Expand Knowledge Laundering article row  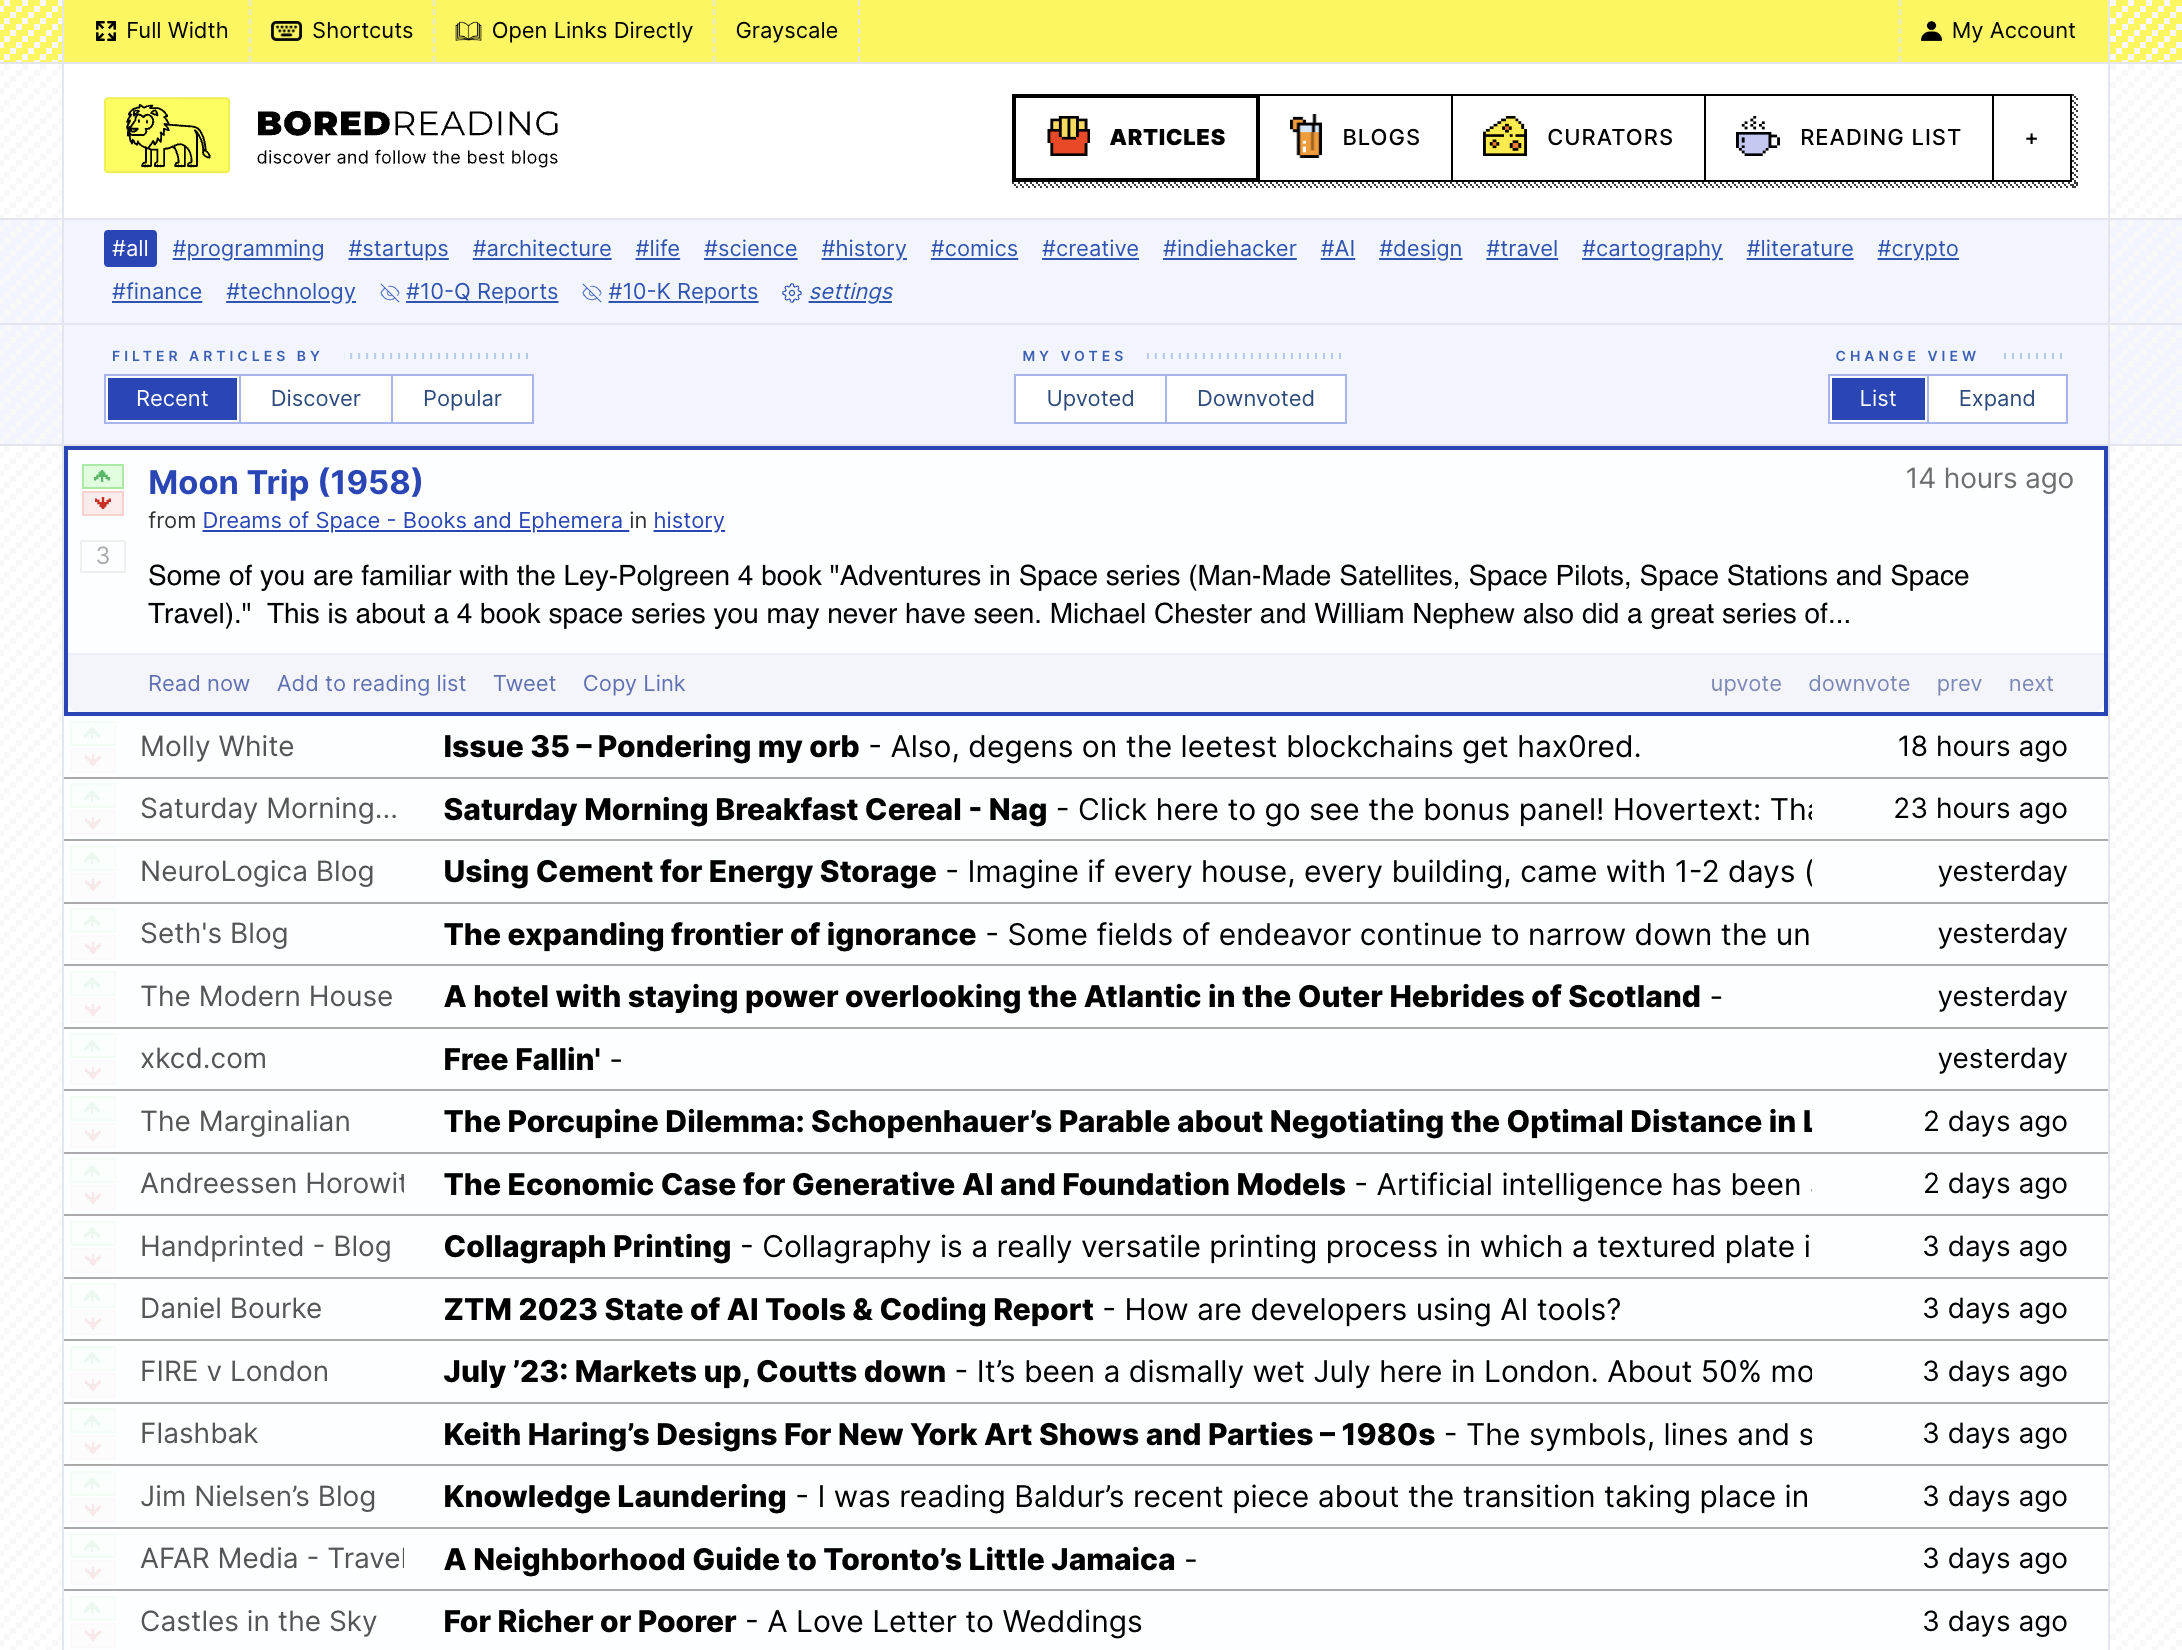tap(1086, 1497)
